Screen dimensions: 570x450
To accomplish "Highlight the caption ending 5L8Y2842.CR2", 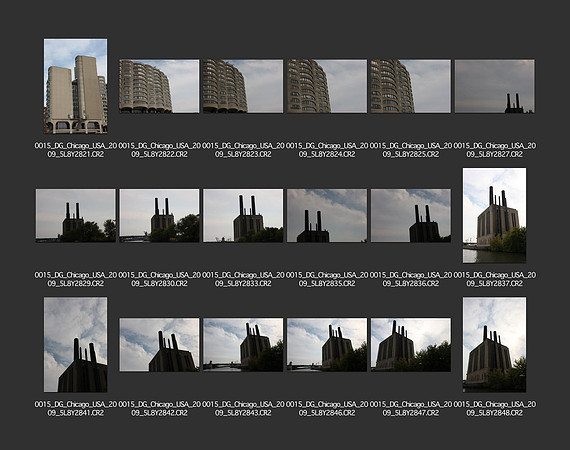I will (x=159, y=409).
